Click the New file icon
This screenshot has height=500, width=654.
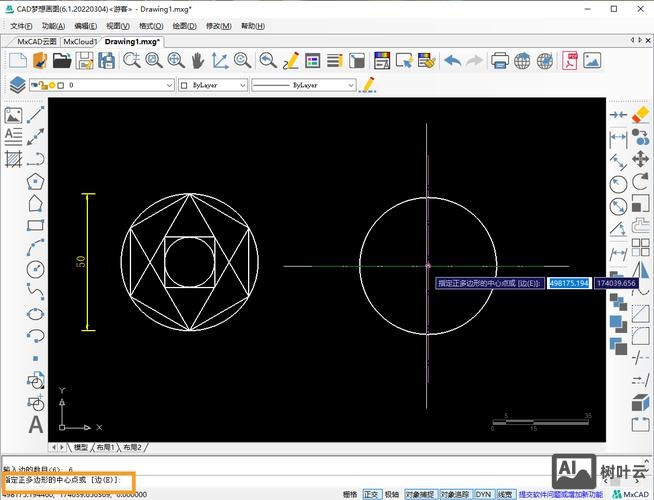tap(16, 61)
